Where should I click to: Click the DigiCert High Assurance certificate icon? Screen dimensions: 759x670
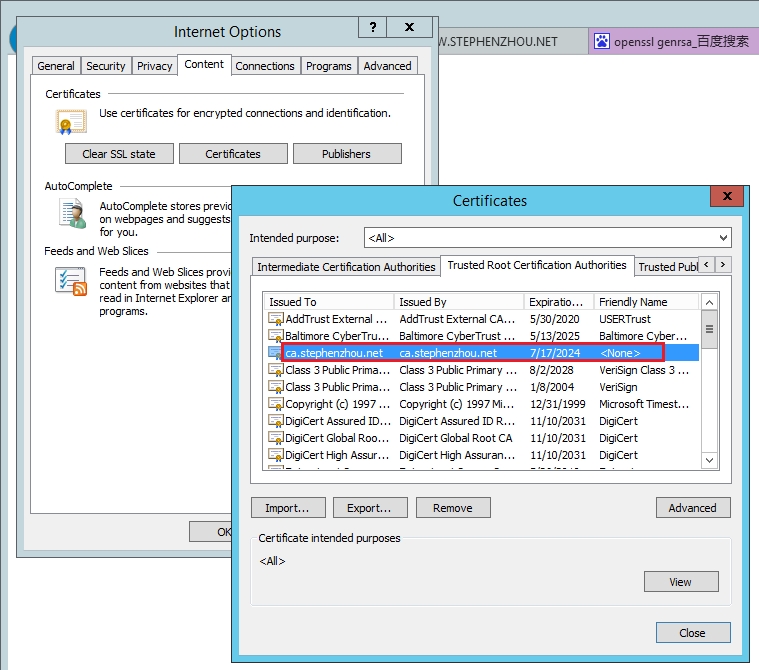(x=275, y=455)
